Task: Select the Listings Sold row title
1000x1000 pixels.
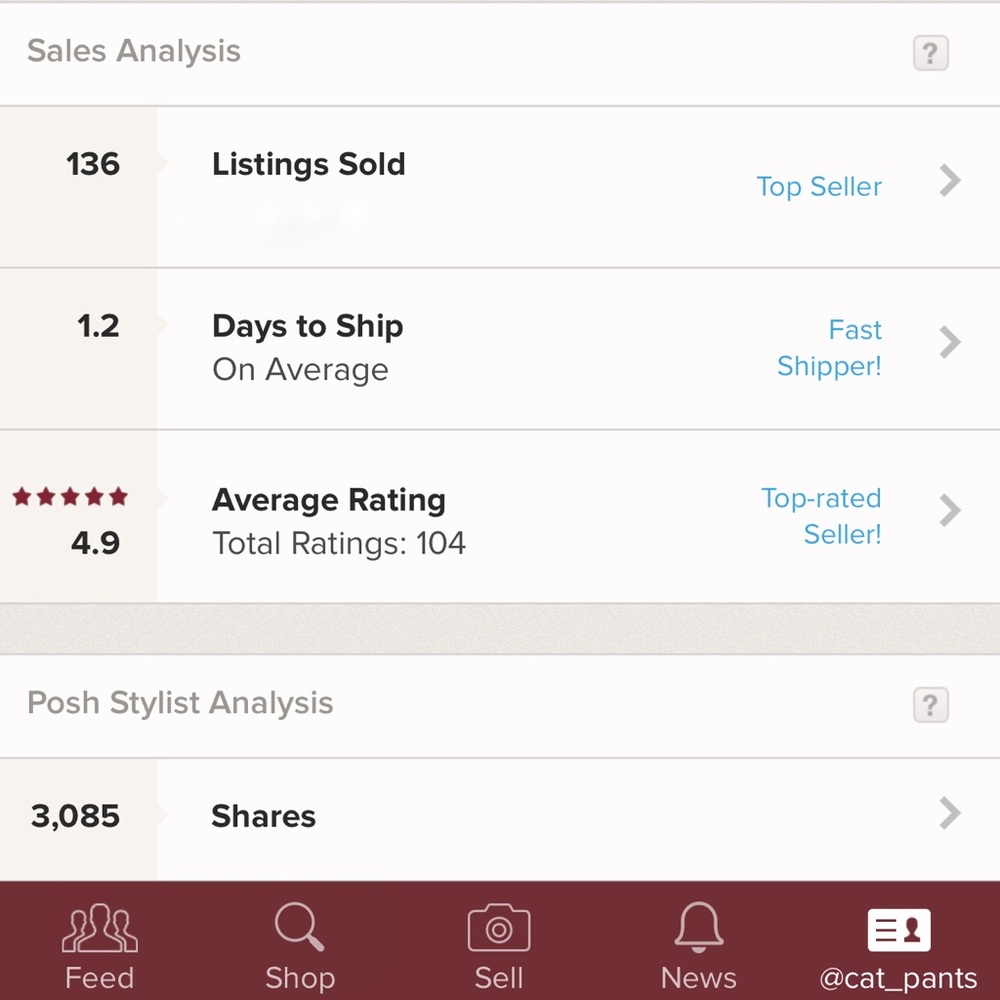Action: (x=309, y=165)
